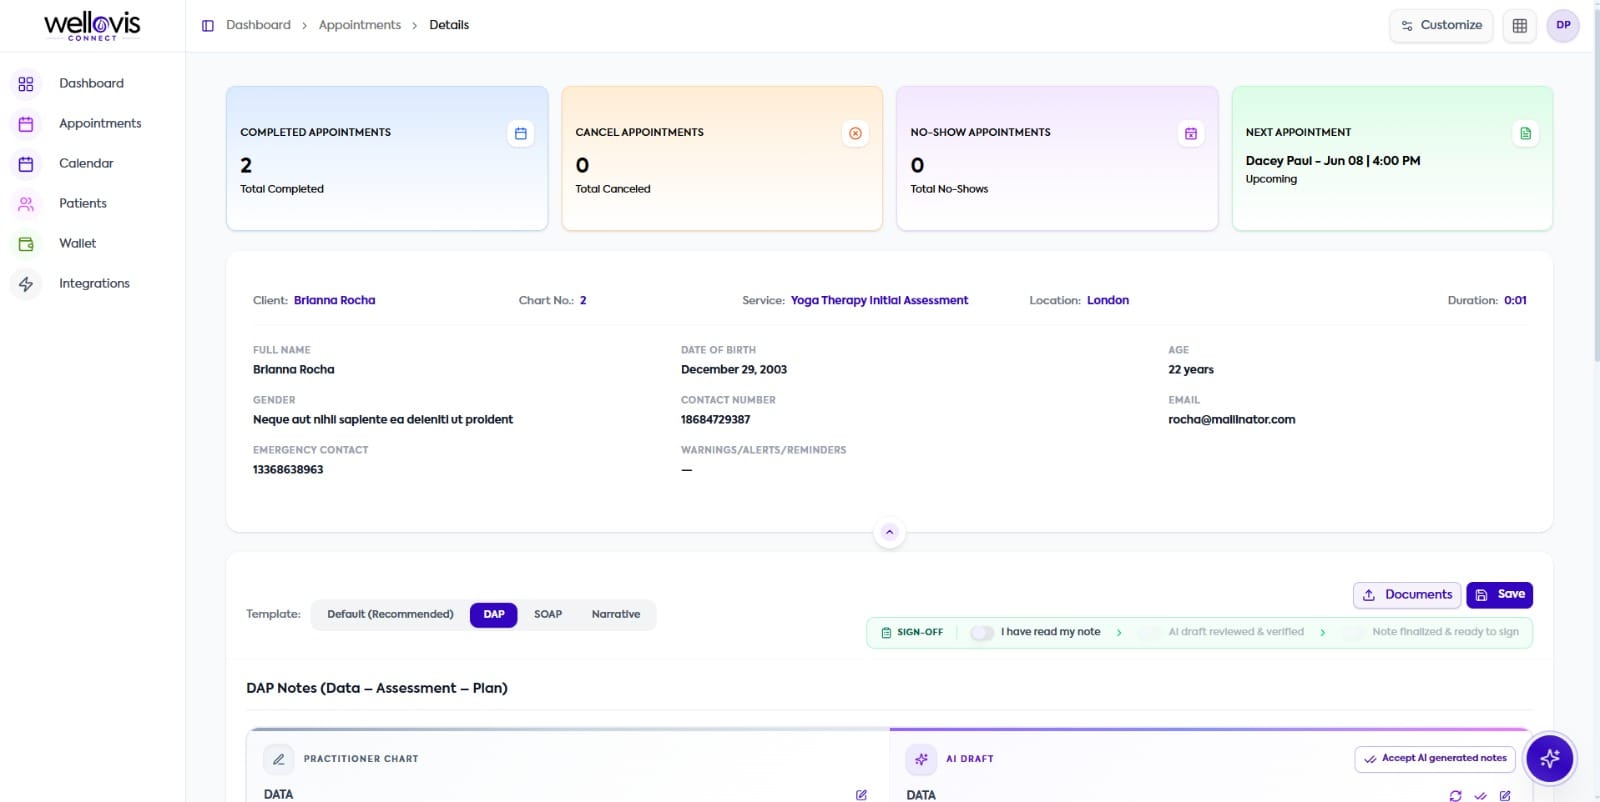Toggle the 'I have read my note' switch
Screen dimensions: 1600x802
(982, 633)
